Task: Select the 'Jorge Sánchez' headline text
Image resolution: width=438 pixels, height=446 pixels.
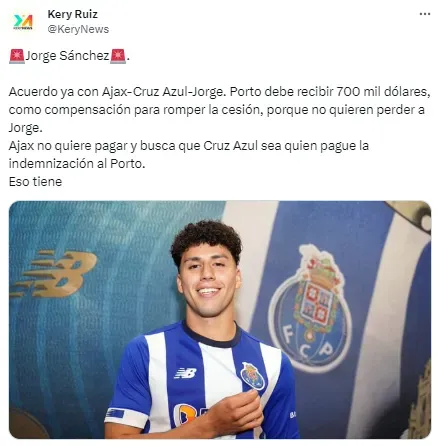Action: point(67,56)
